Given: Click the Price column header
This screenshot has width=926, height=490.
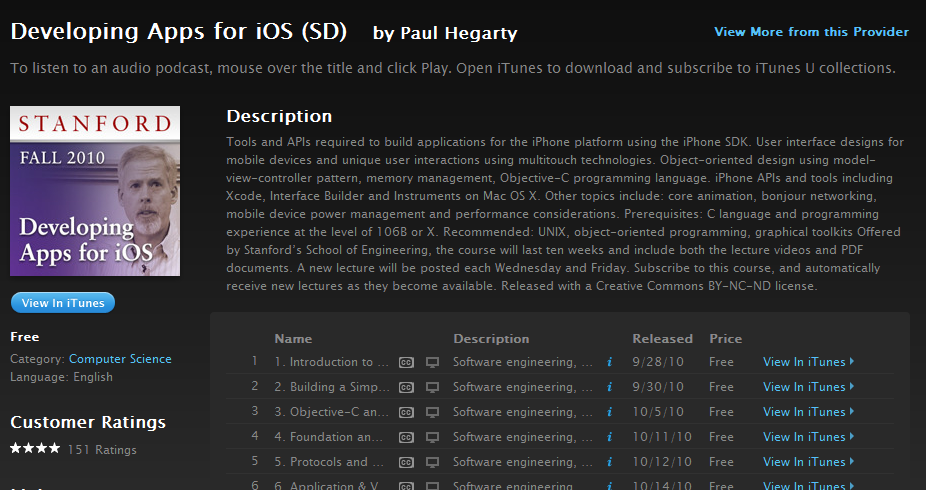Looking at the screenshot, I should coord(726,339).
